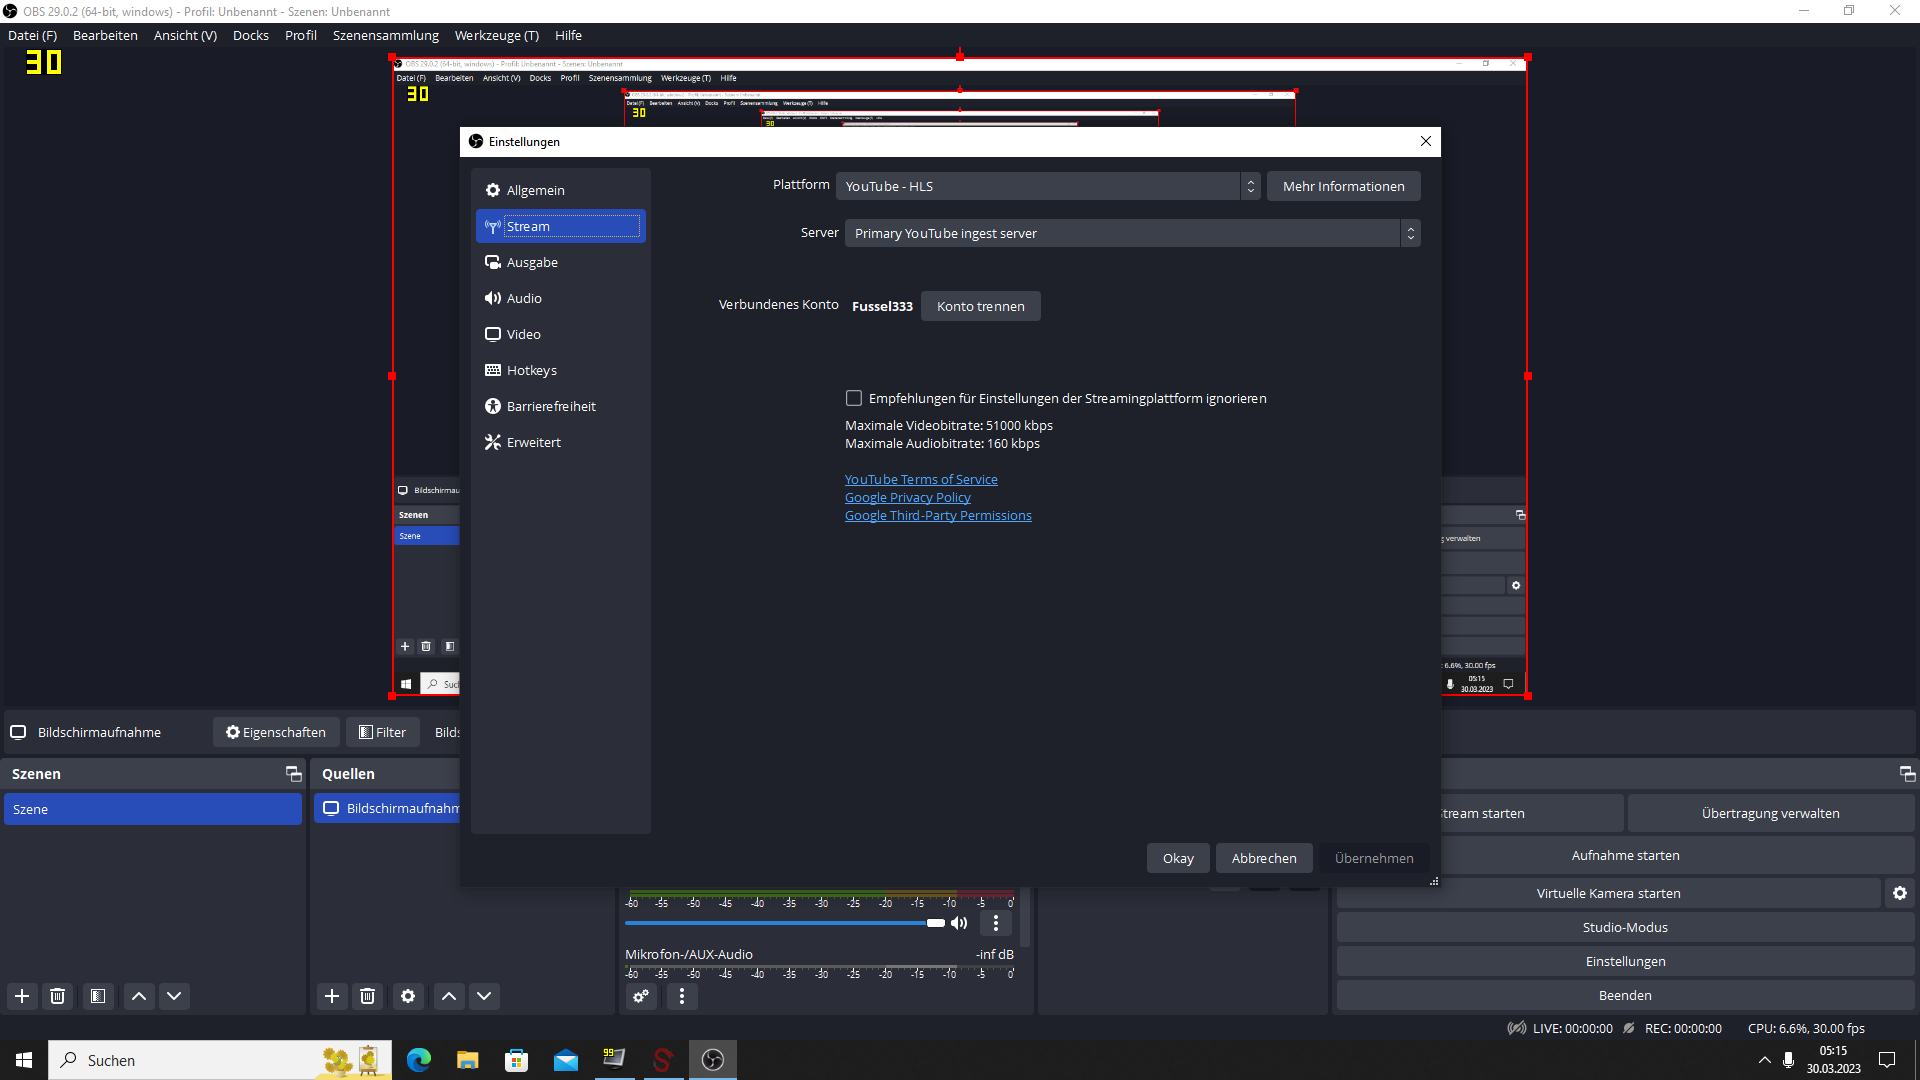Open the Filter button for the source
1920x1080 pixels.
383,732
